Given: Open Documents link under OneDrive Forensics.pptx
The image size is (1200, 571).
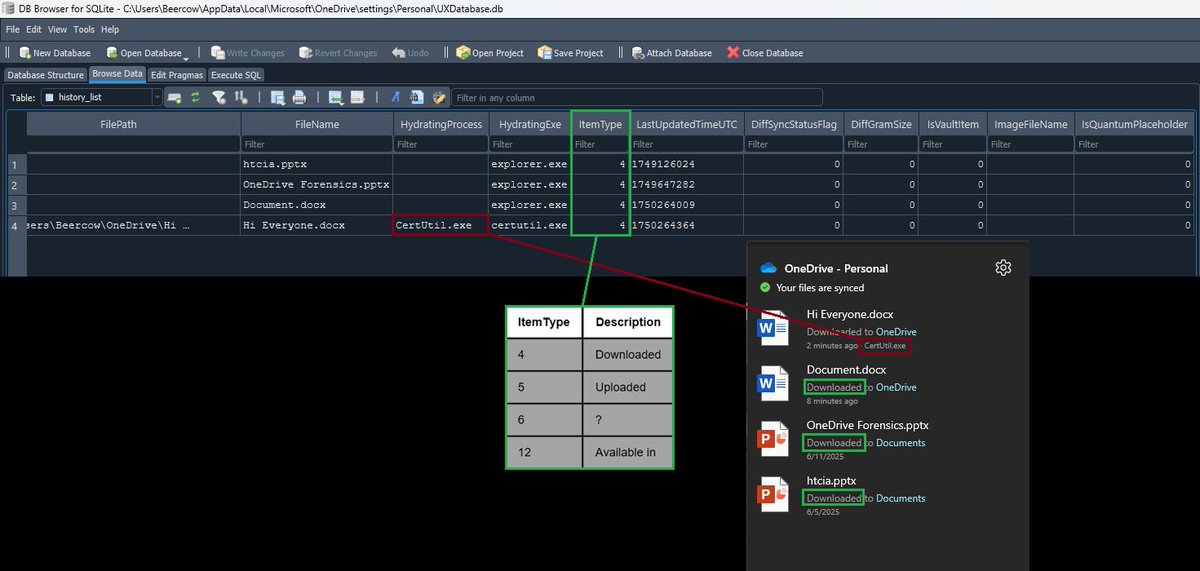Looking at the screenshot, I should point(901,442).
